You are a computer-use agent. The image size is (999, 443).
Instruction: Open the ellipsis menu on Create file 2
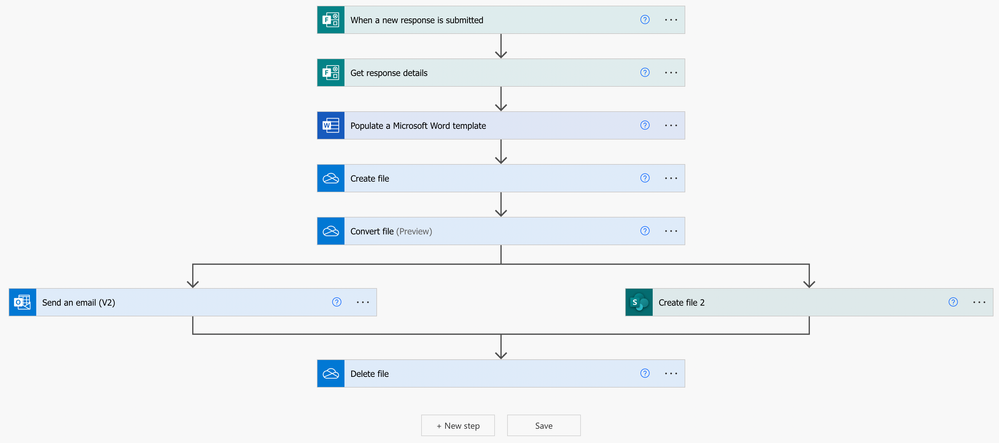[979, 302]
